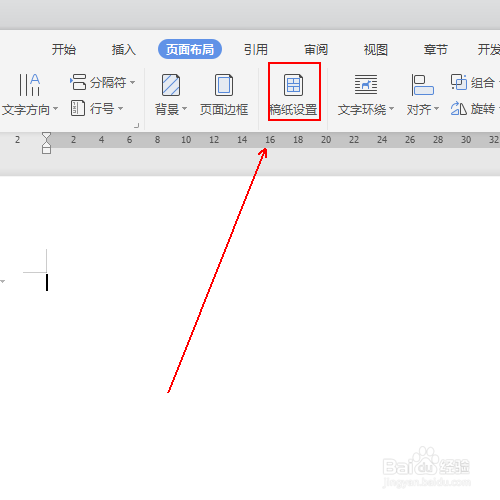Open the 开始 ribbon tab
This screenshot has height=500, width=500.
pos(64,50)
